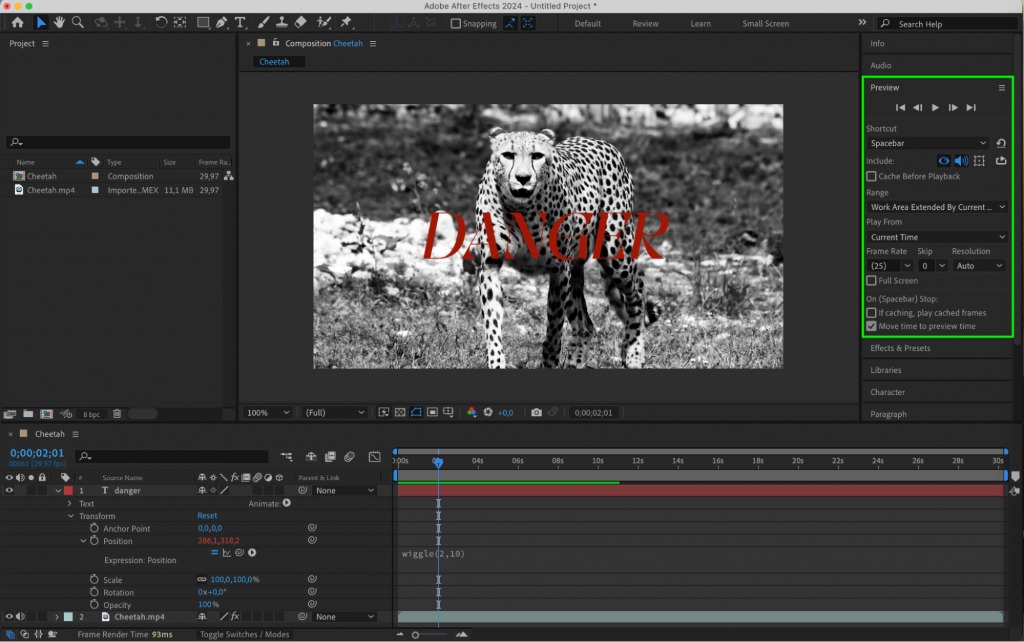
Task: Hide the danger text layer visibility eye
Action: [8, 490]
